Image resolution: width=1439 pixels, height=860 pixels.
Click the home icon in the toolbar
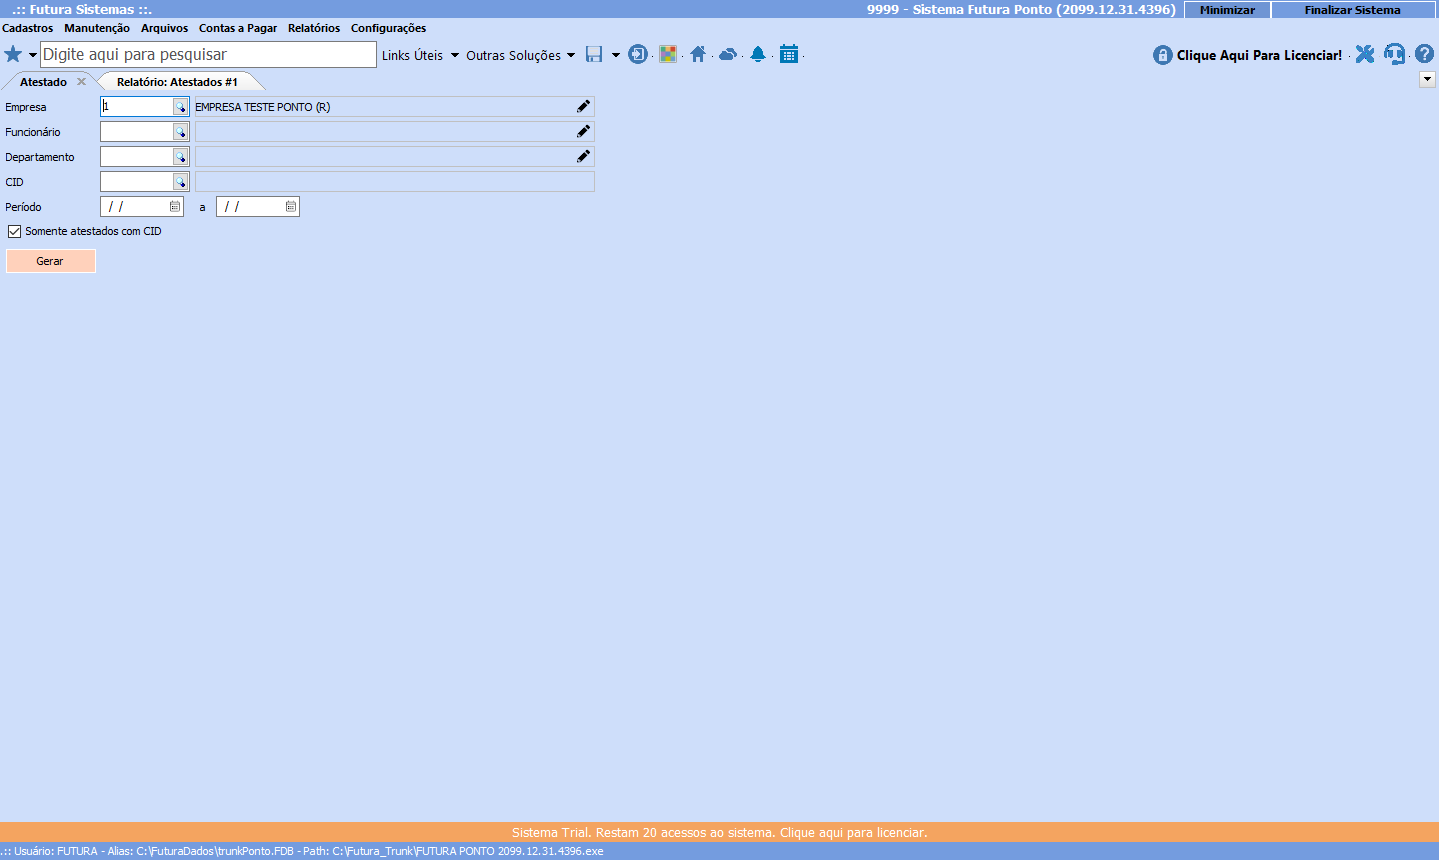(698, 55)
